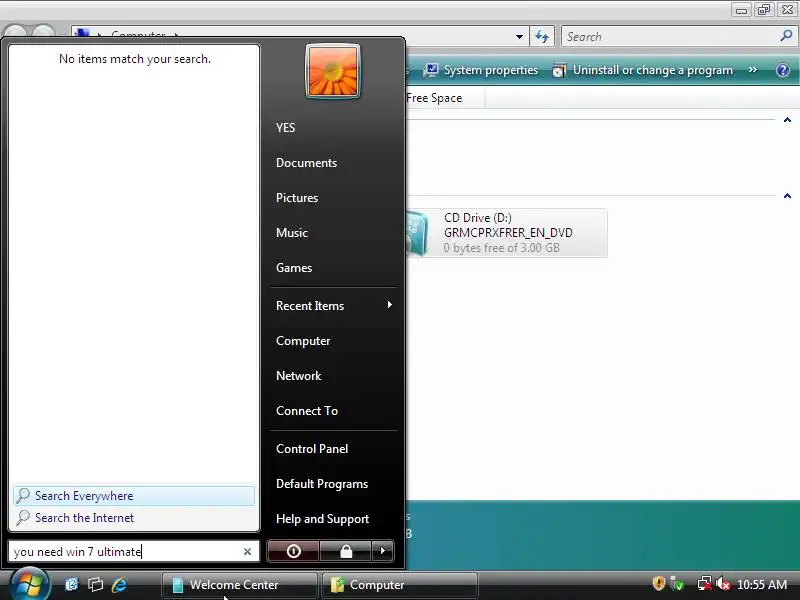This screenshot has height=600, width=800.
Task: Open Internet Explorer from Quick Launch
Action: point(119,585)
